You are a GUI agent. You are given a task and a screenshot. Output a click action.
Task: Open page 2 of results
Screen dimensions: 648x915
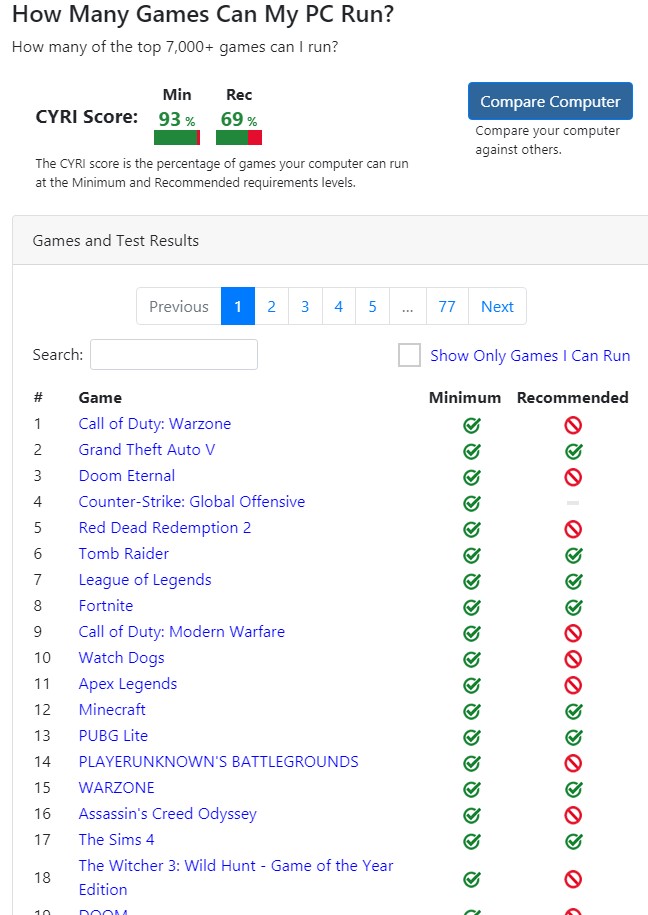(x=271, y=306)
